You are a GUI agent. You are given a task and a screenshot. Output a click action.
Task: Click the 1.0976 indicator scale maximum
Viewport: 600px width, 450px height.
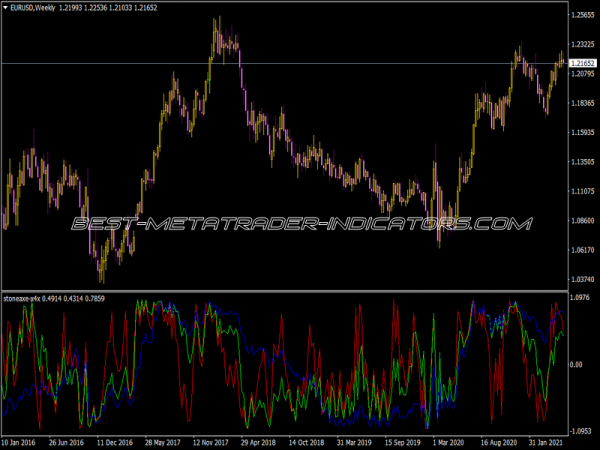click(581, 300)
